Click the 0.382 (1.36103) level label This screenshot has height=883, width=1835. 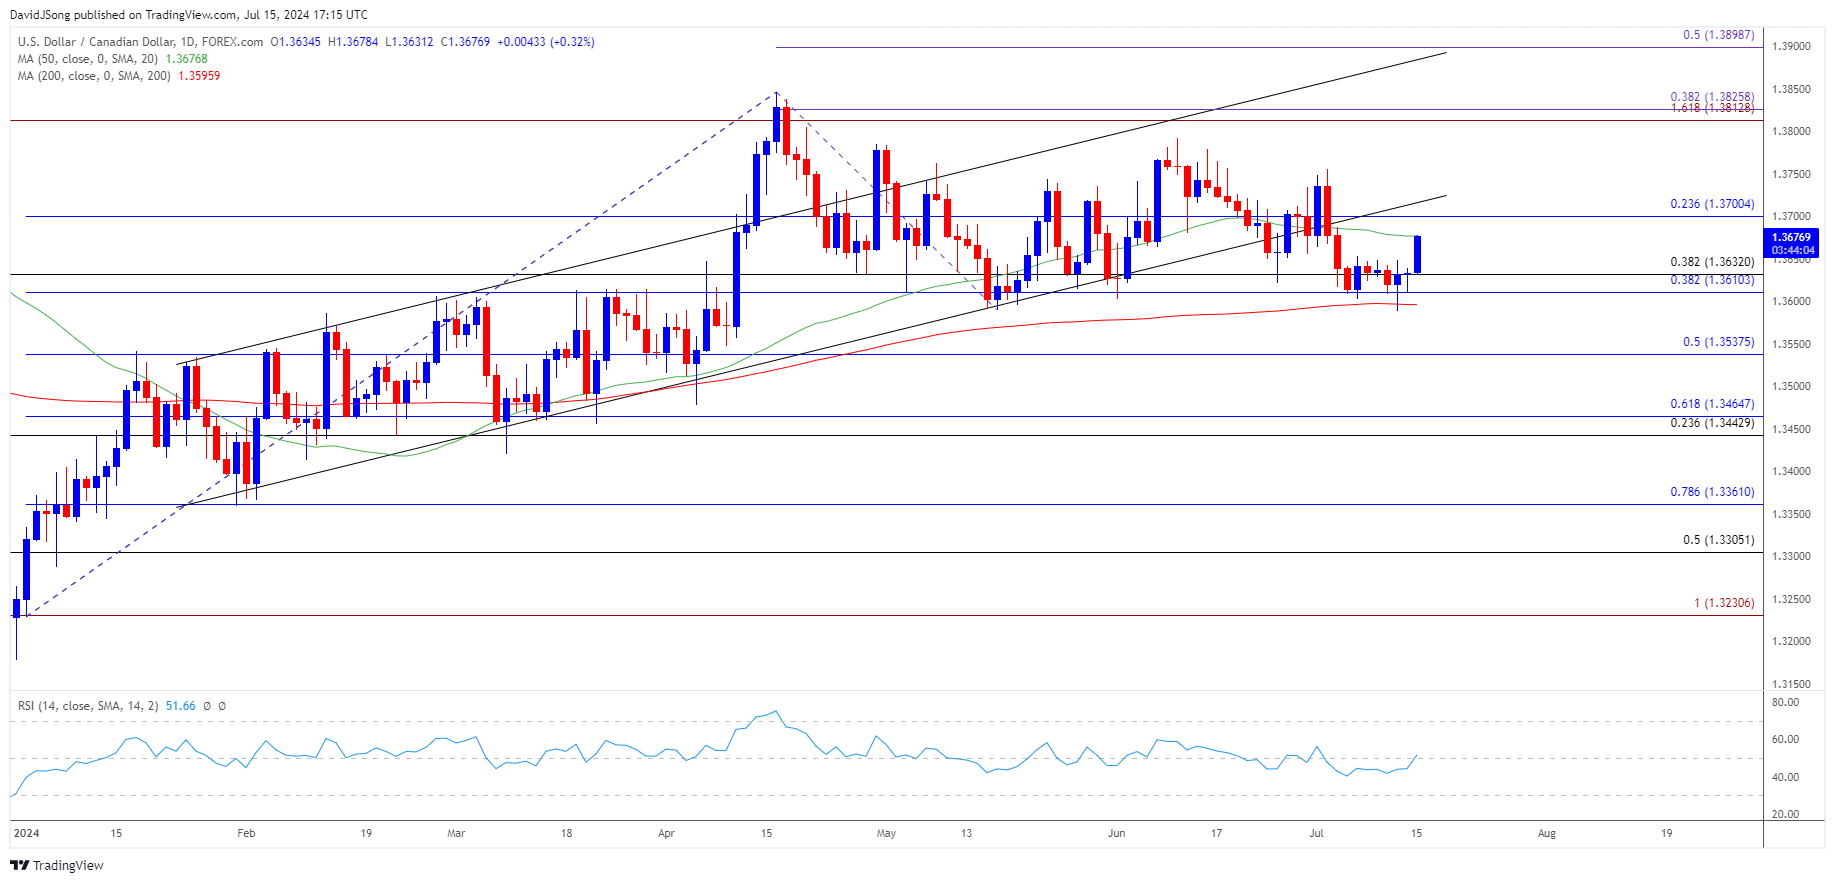tap(1712, 280)
